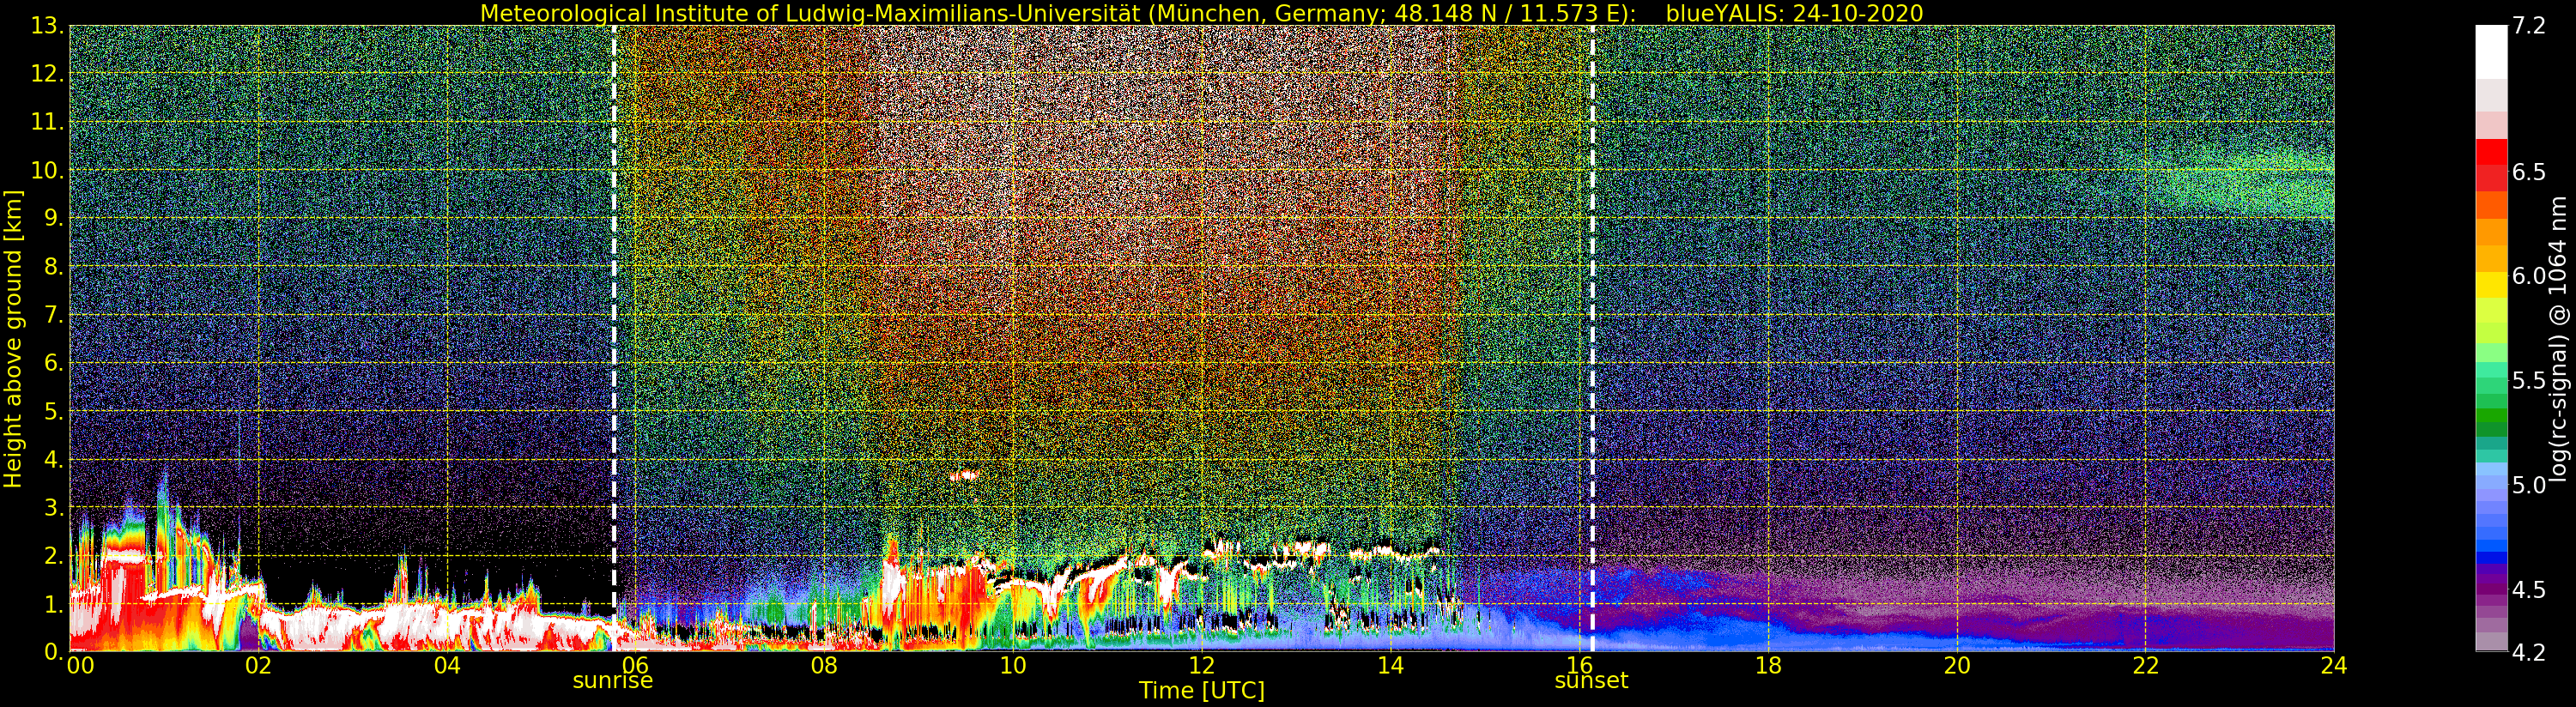Click the '08' tick on the time axis
The width and height of the screenshot is (2576, 707).
824,666
